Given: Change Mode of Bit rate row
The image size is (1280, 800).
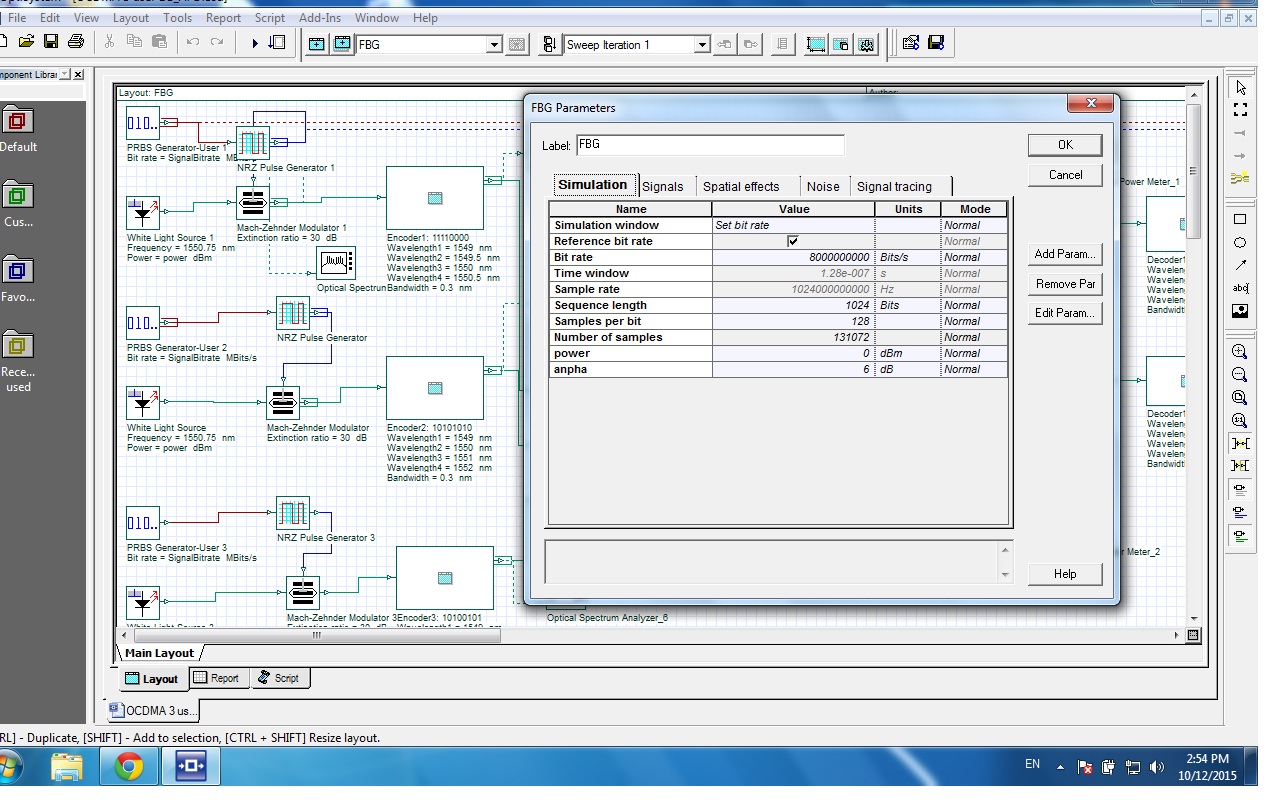Looking at the screenshot, I should tap(974, 257).
